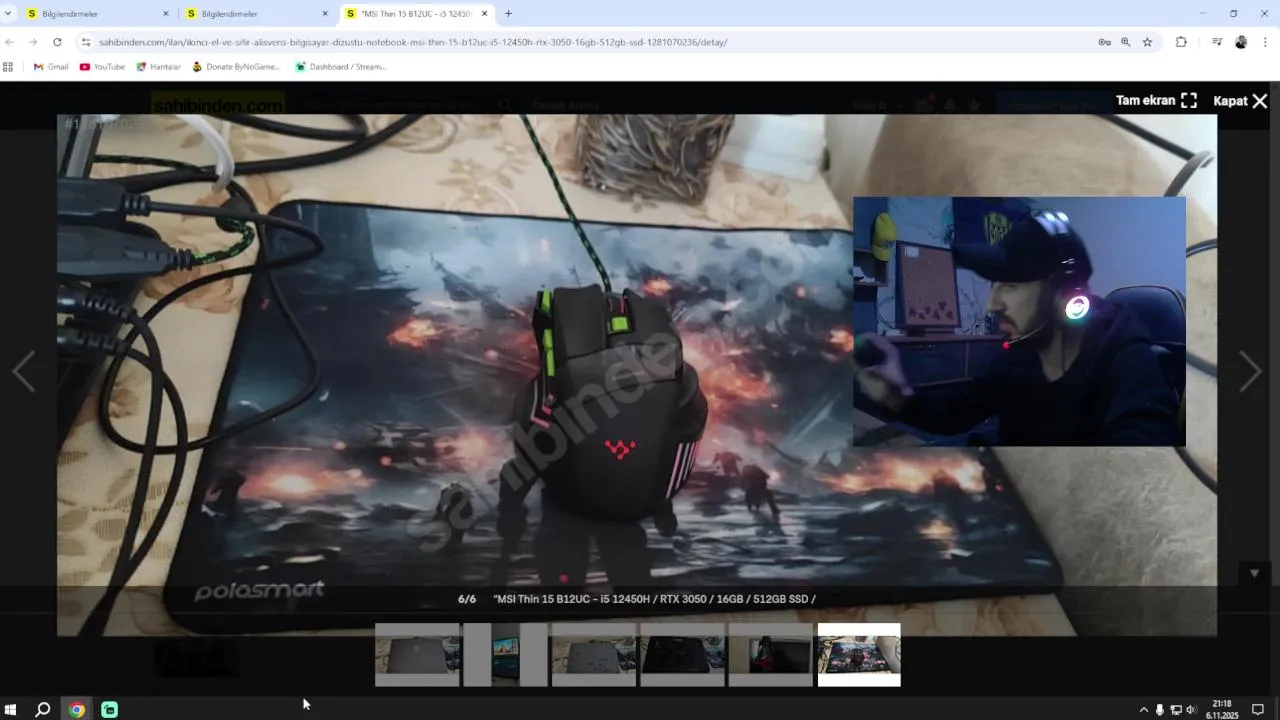Image resolution: width=1280 pixels, height=720 pixels.
Task: Open the fourth listing photo thumbnail
Action: coord(682,655)
